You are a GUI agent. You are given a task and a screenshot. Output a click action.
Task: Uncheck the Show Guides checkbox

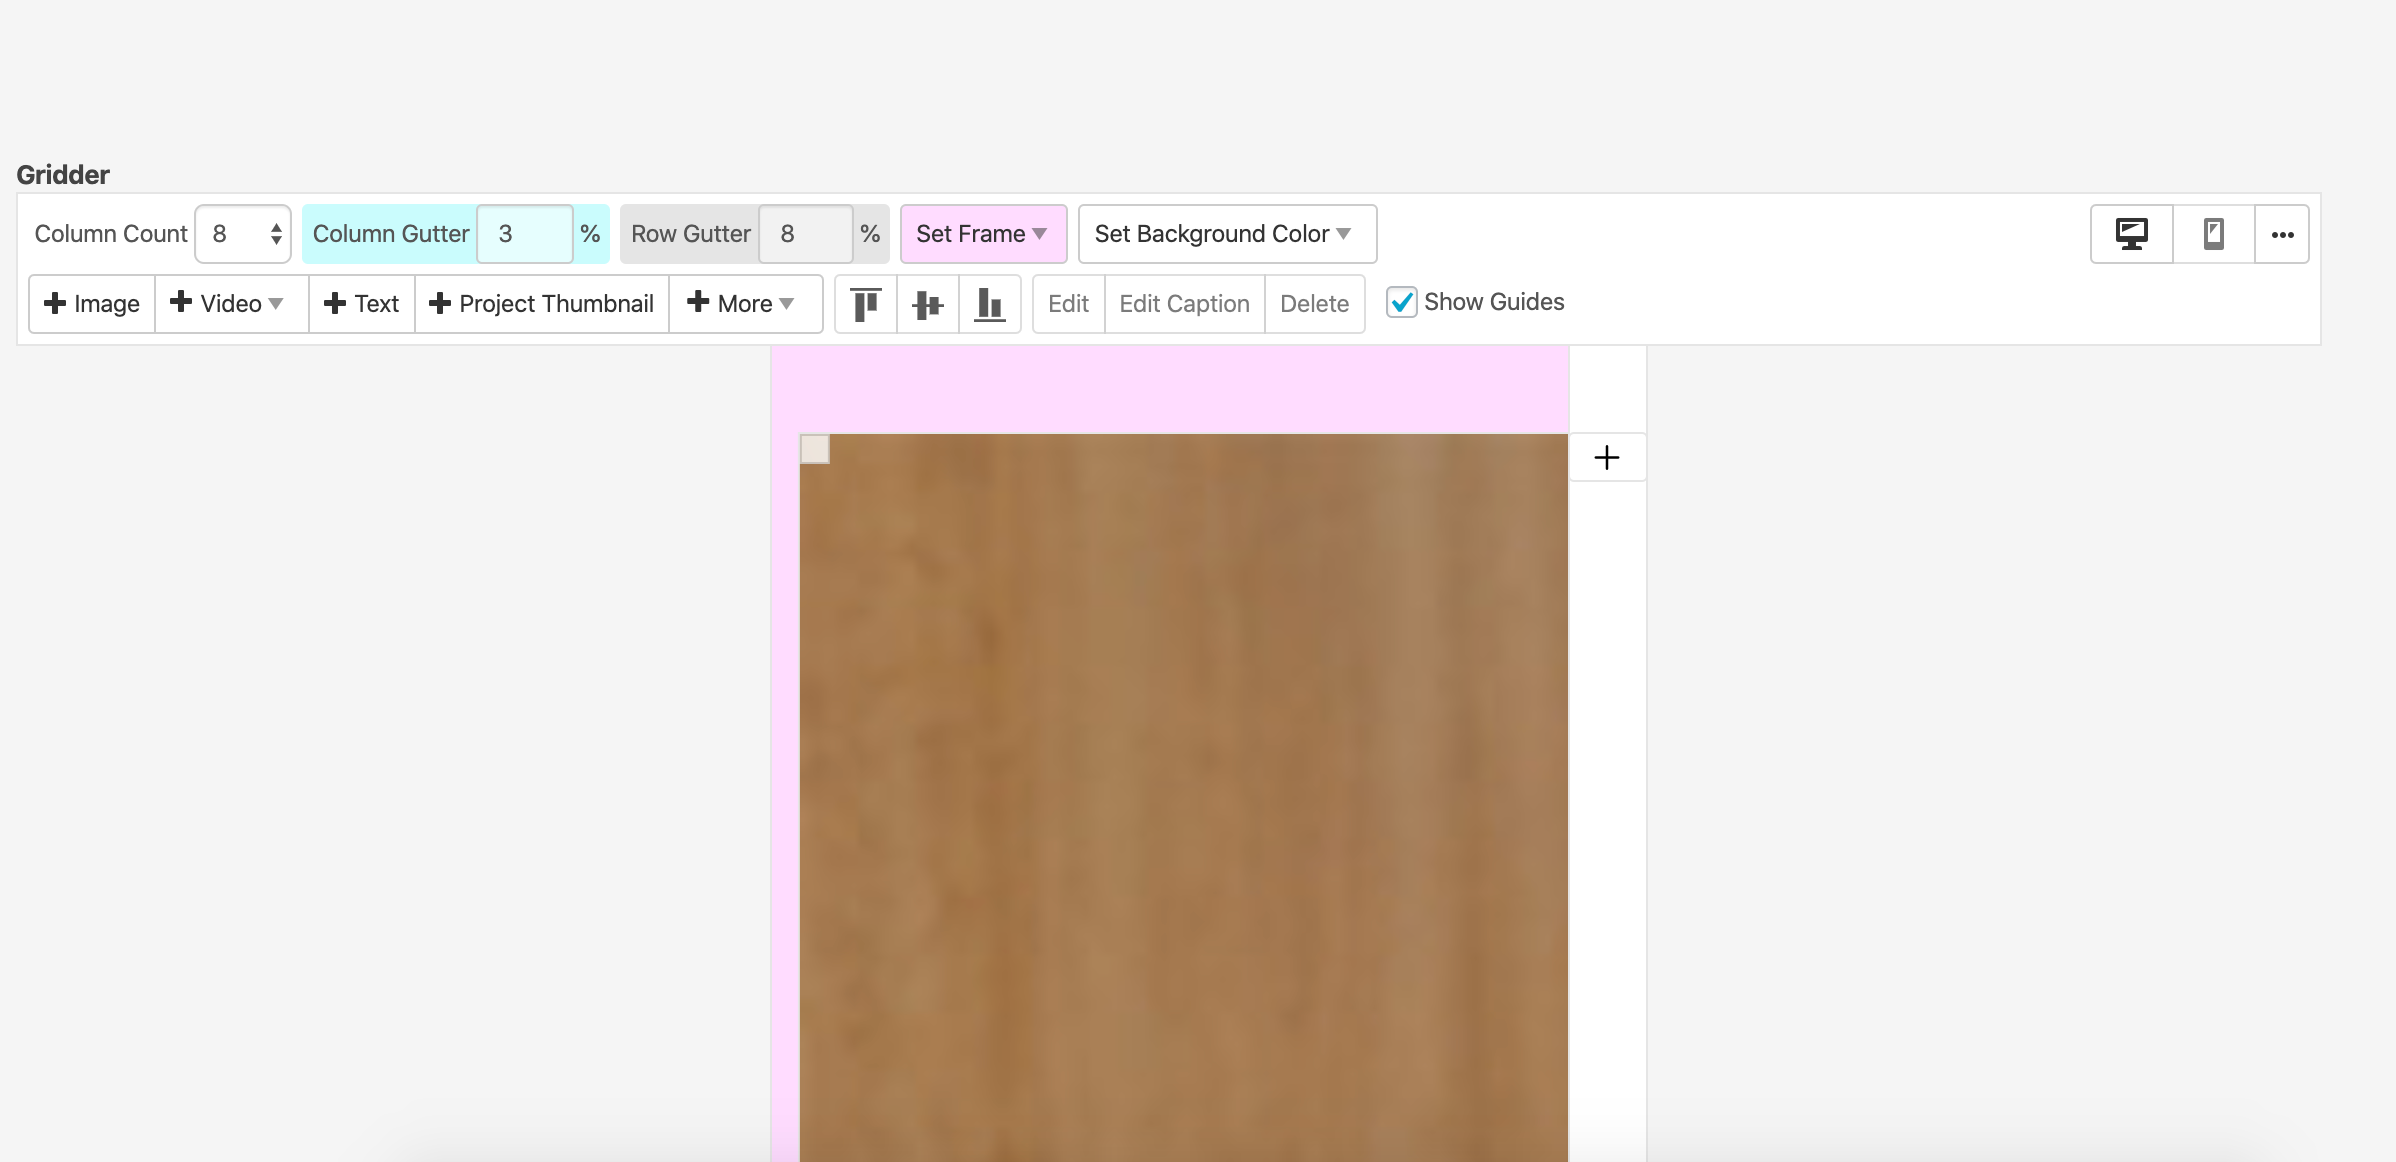click(x=1401, y=302)
